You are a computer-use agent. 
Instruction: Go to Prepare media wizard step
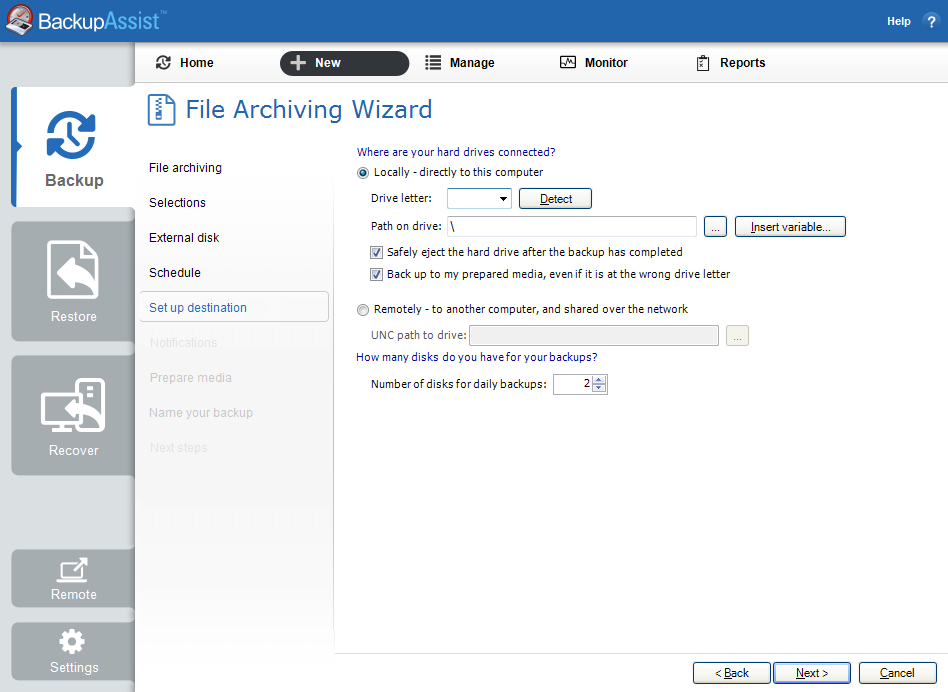click(190, 378)
